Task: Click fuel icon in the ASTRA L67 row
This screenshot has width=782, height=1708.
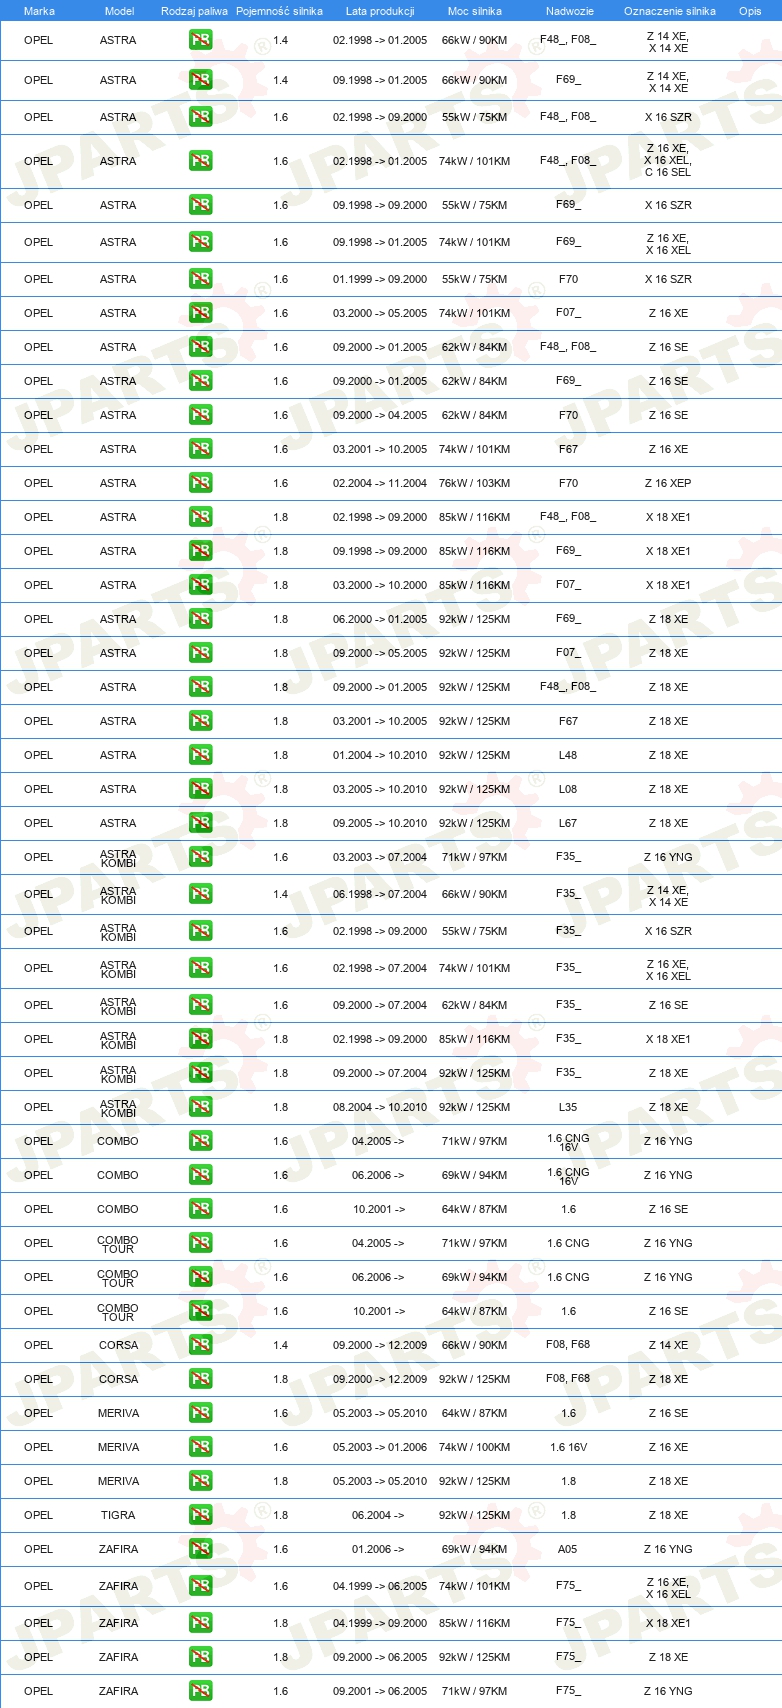Action: click(200, 823)
